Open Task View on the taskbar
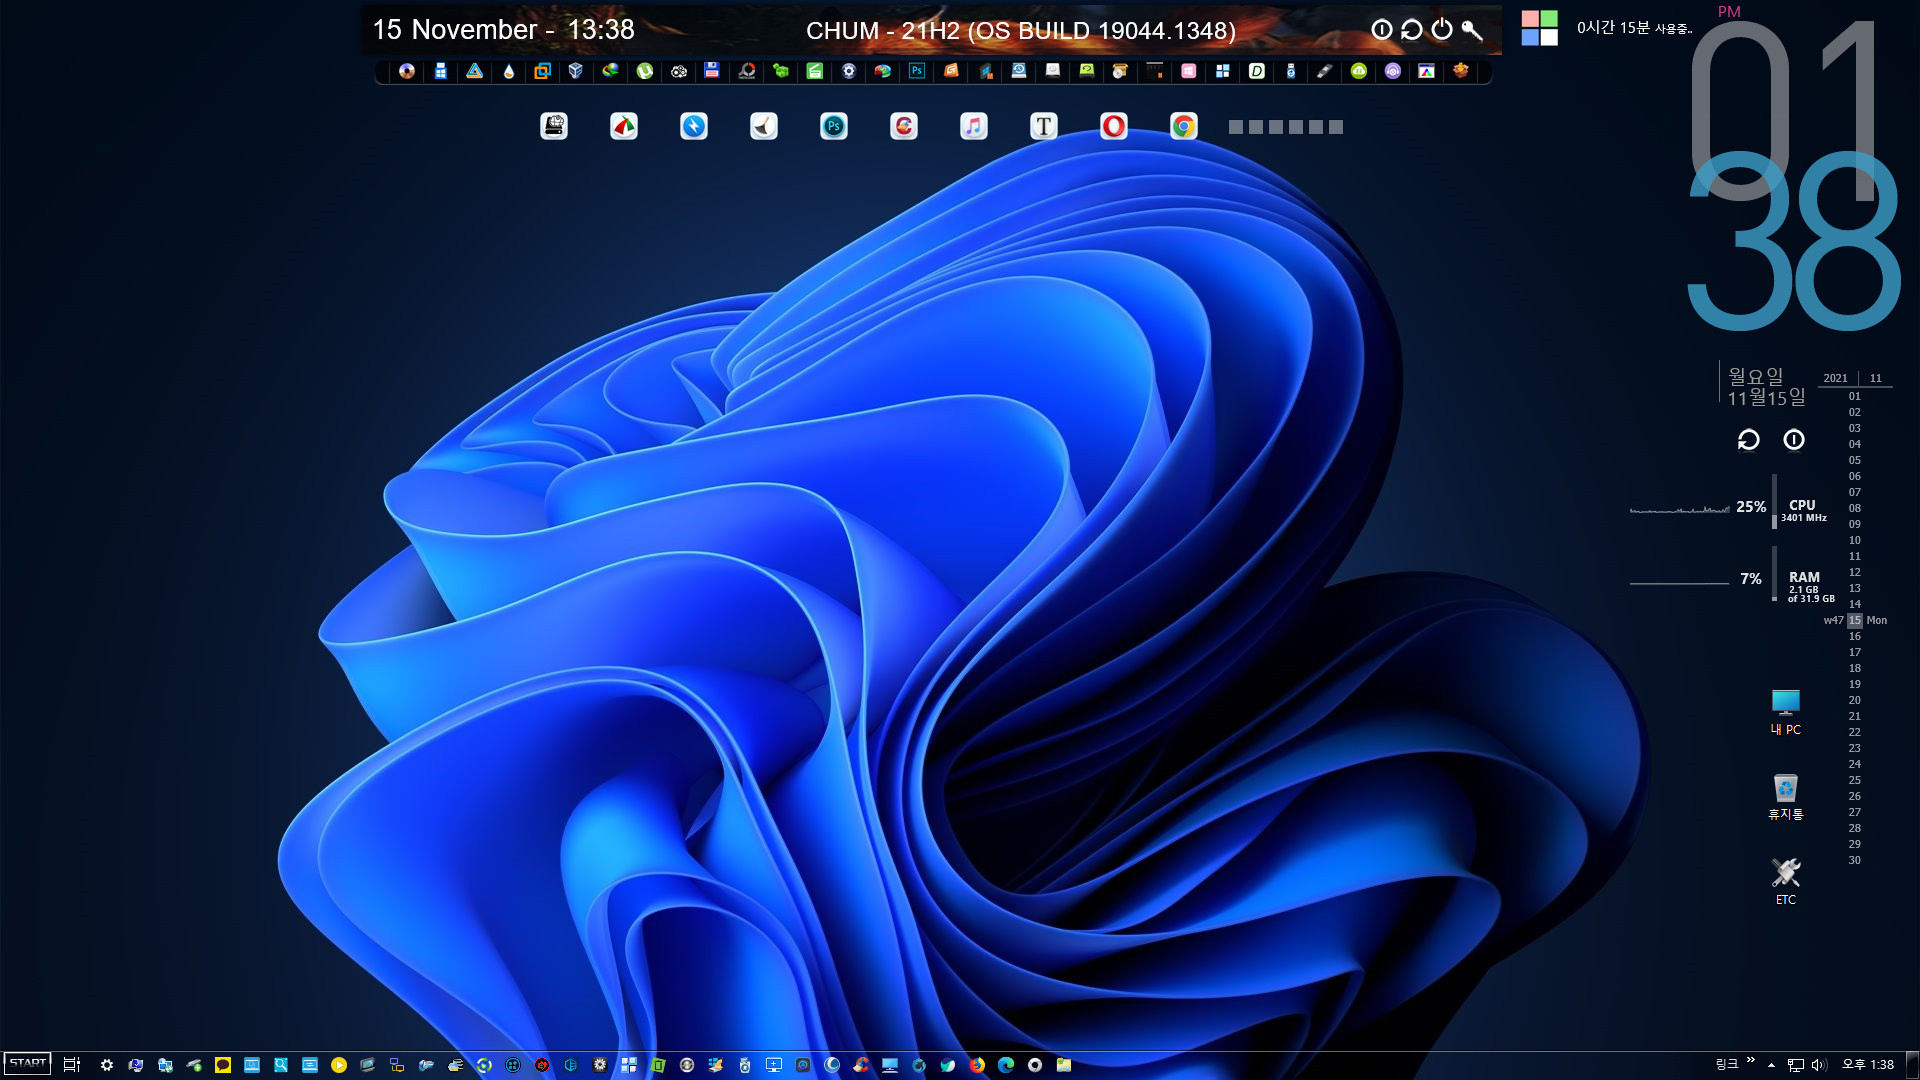The width and height of the screenshot is (1920, 1080). (x=72, y=1065)
